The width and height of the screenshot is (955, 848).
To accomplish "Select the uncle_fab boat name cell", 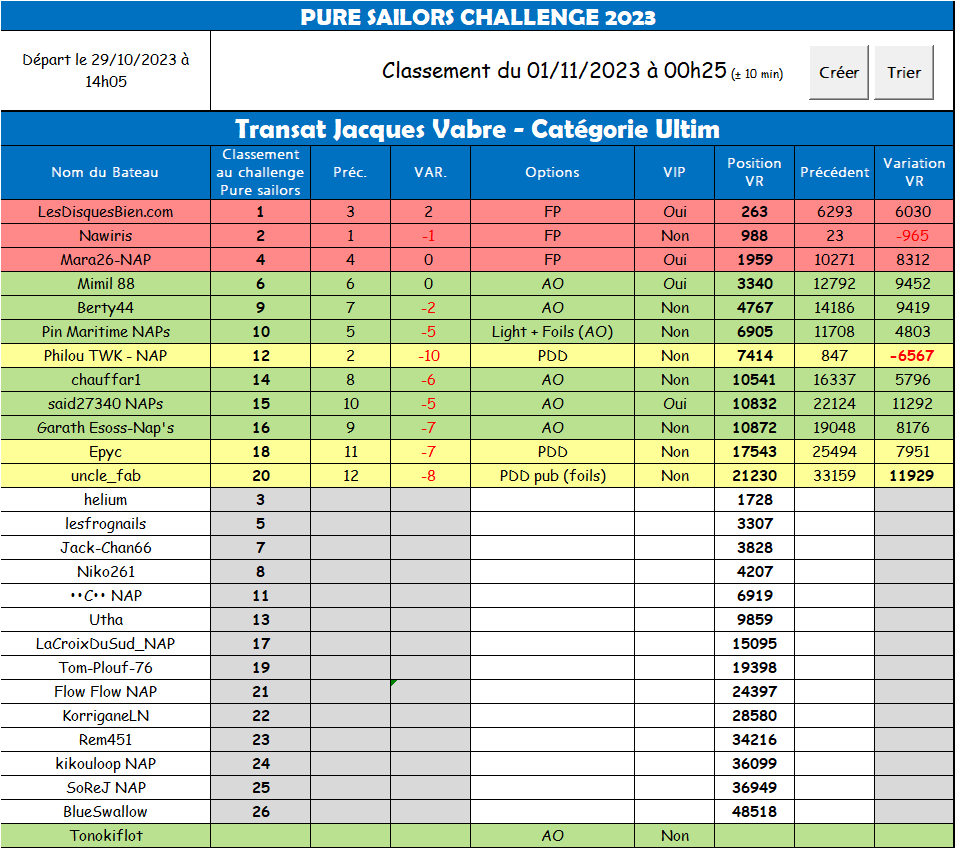I will coord(105,476).
